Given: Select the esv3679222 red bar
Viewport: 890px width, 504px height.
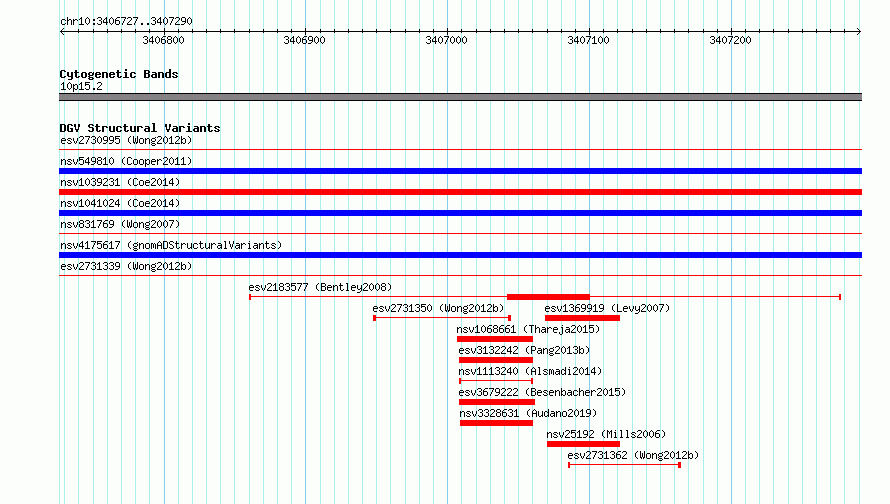Looking at the screenshot, I should point(497,402).
